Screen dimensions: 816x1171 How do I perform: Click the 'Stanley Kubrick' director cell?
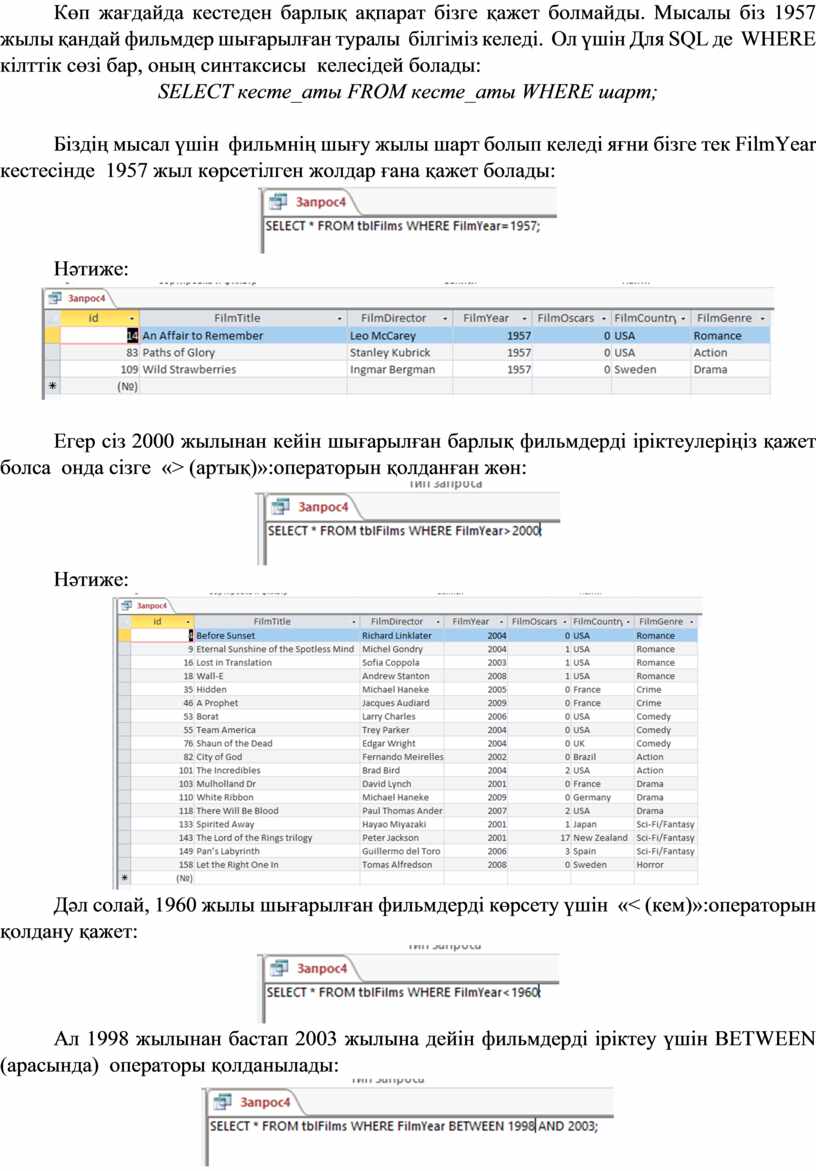point(400,352)
